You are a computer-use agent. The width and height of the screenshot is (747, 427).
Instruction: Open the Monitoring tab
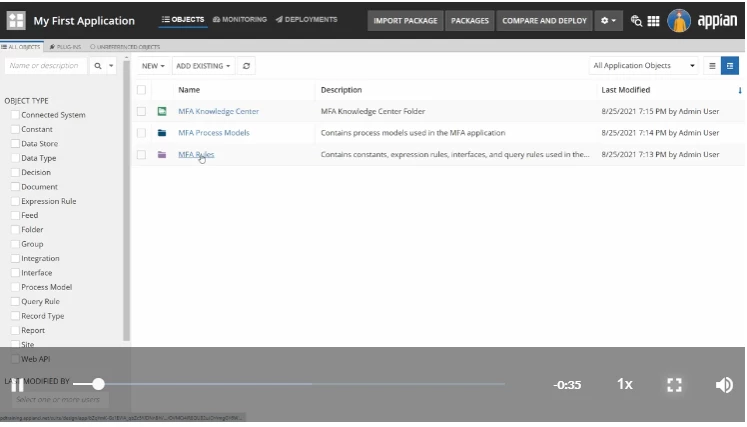click(x=240, y=20)
